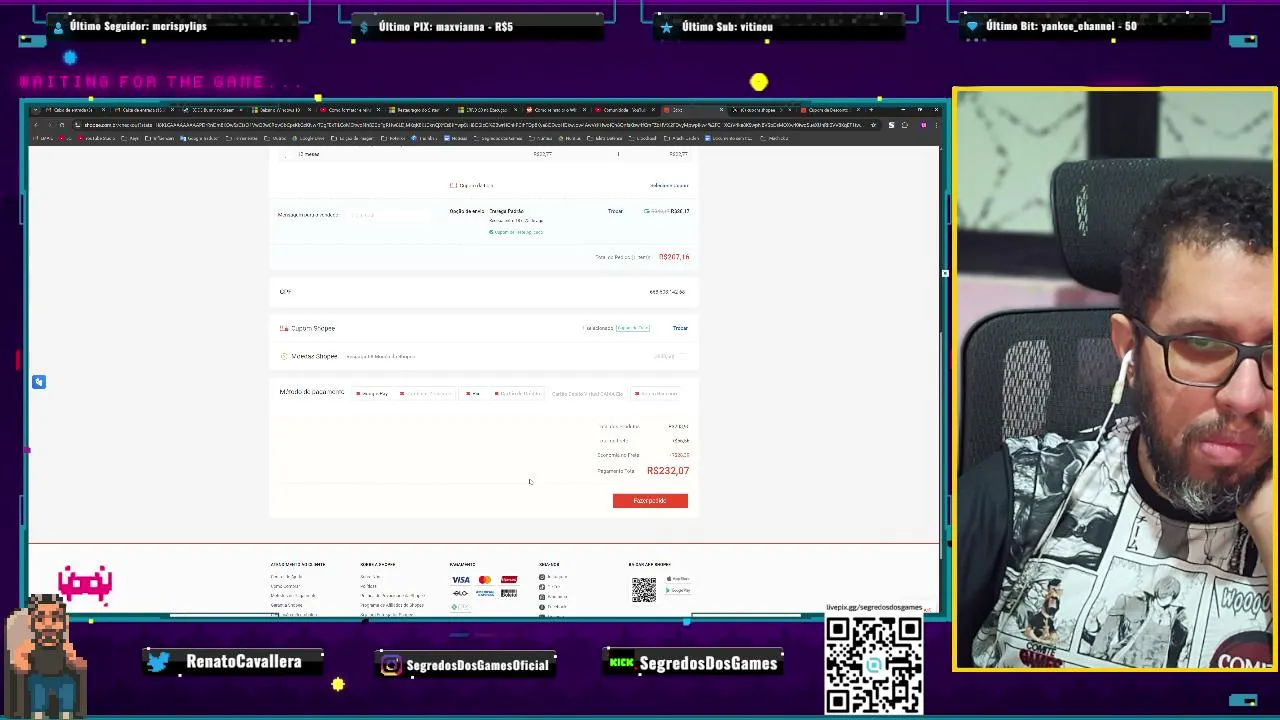Click the red Hipercard logo in footer

pyautogui.click(x=509, y=580)
